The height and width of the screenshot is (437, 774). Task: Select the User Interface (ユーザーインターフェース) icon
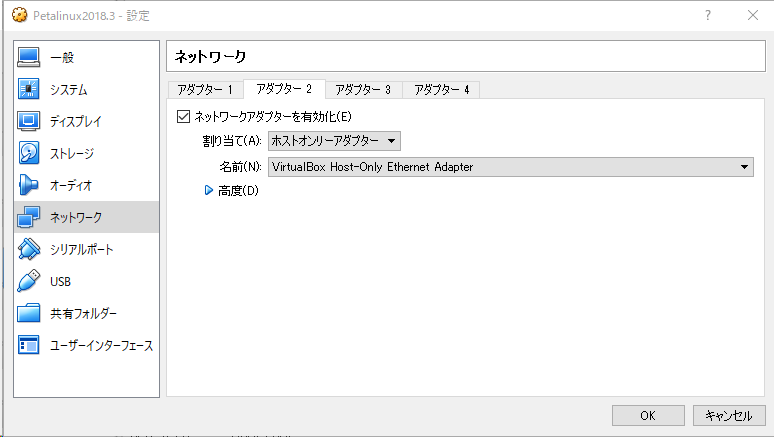[29, 346]
